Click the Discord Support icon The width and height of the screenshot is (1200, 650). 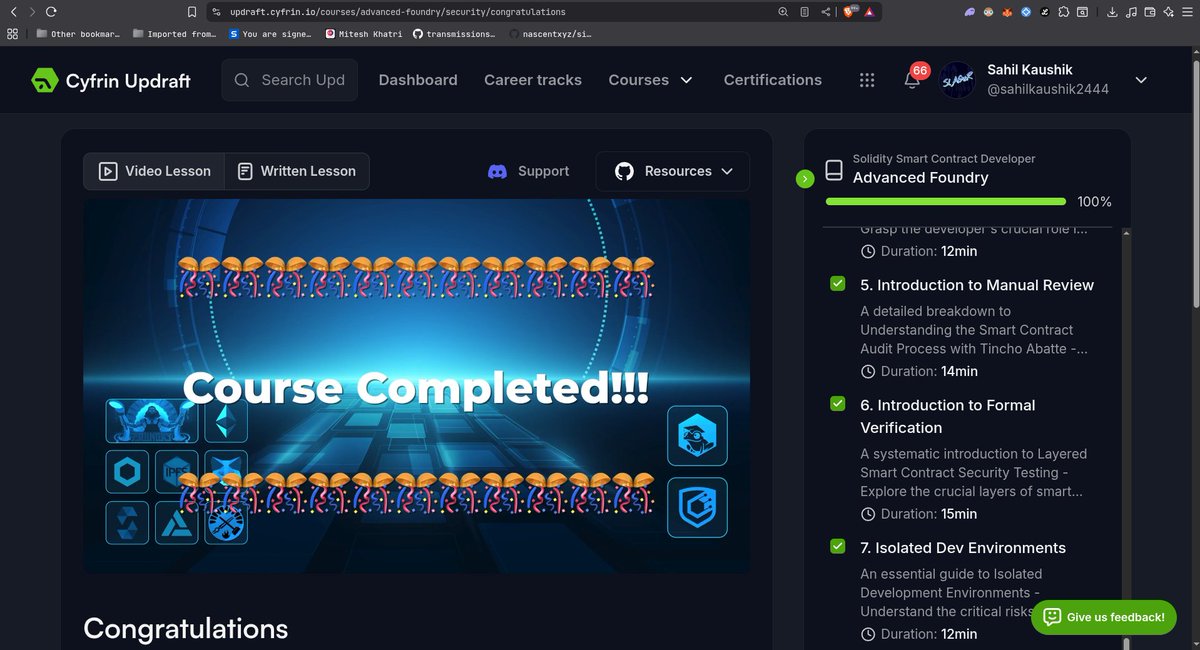point(497,171)
